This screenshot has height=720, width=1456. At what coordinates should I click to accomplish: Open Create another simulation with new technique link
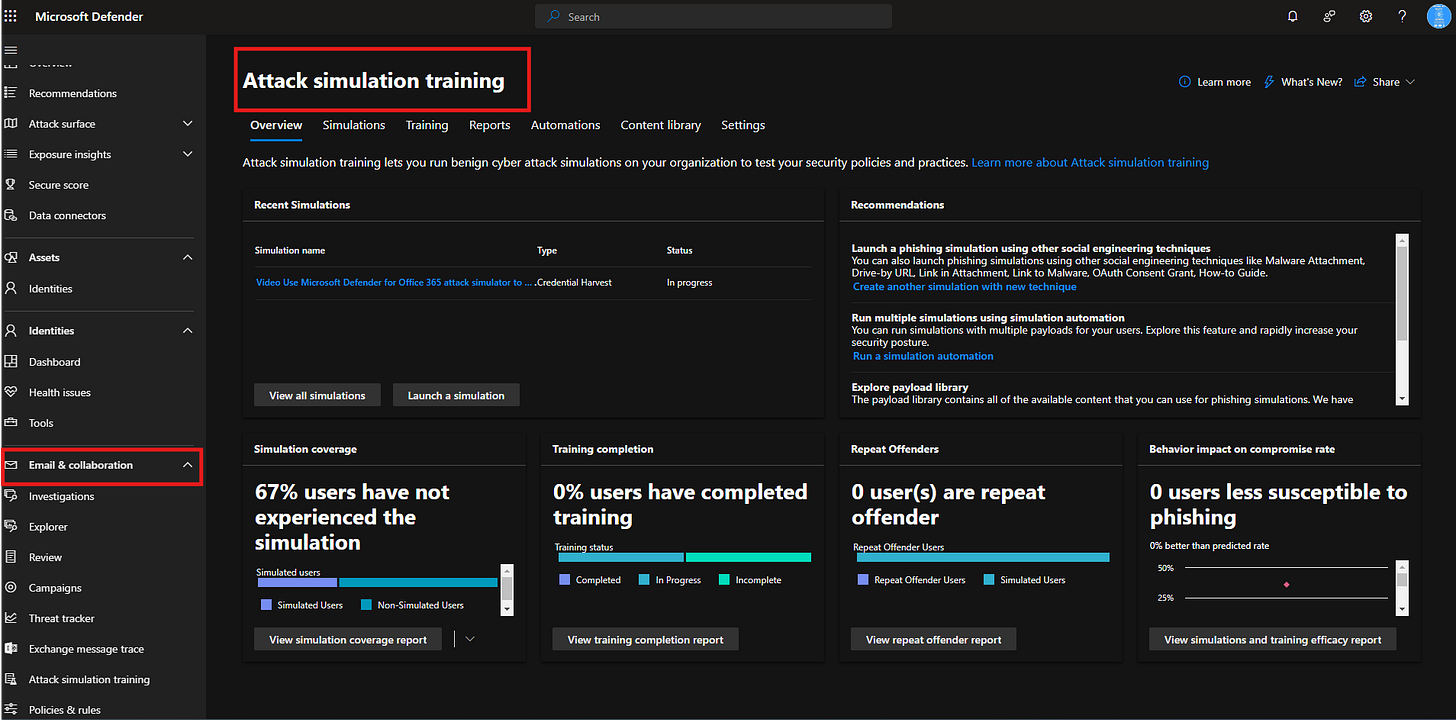click(x=965, y=286)
